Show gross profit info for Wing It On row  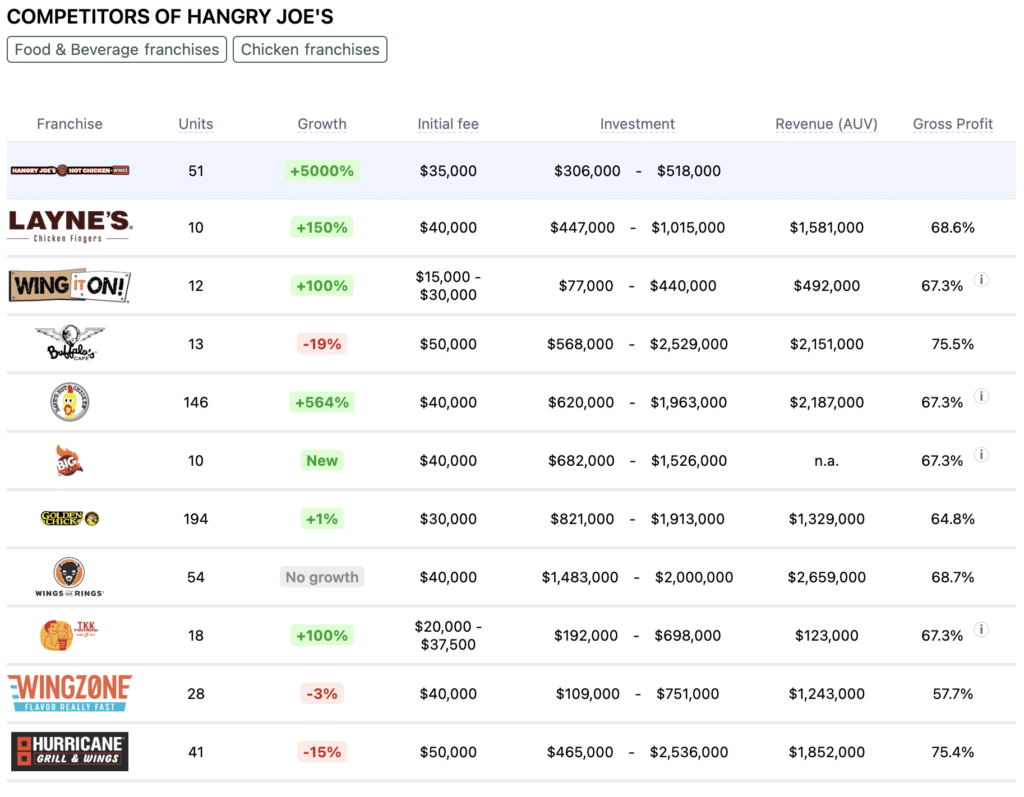(981, 280)
